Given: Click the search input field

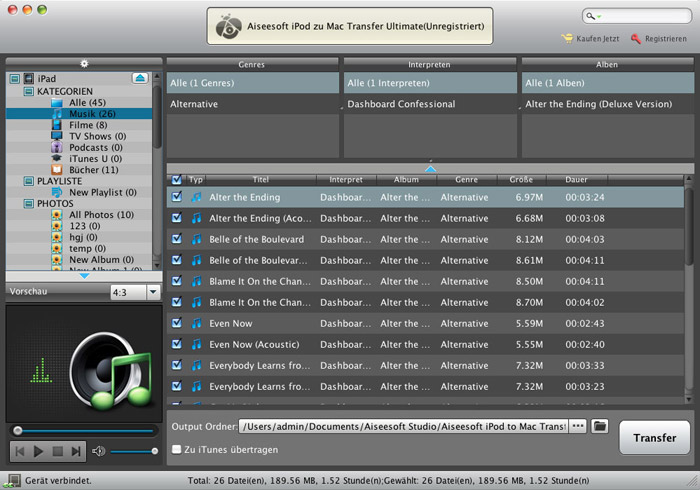Looking at the screenshot, I should tap(645, 17).
